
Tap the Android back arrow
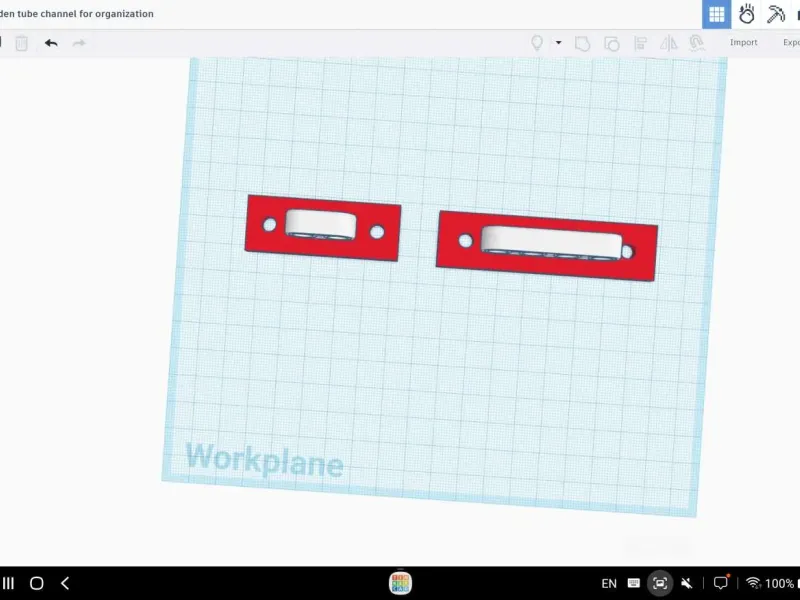(65, 583)
